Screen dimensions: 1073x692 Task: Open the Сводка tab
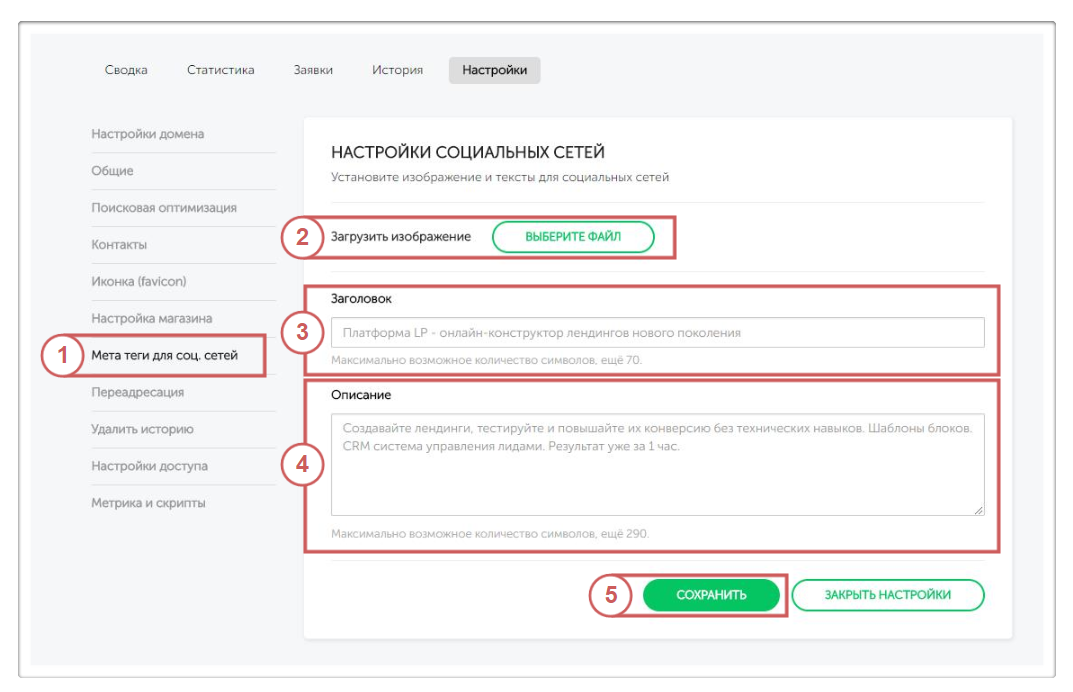126,70
